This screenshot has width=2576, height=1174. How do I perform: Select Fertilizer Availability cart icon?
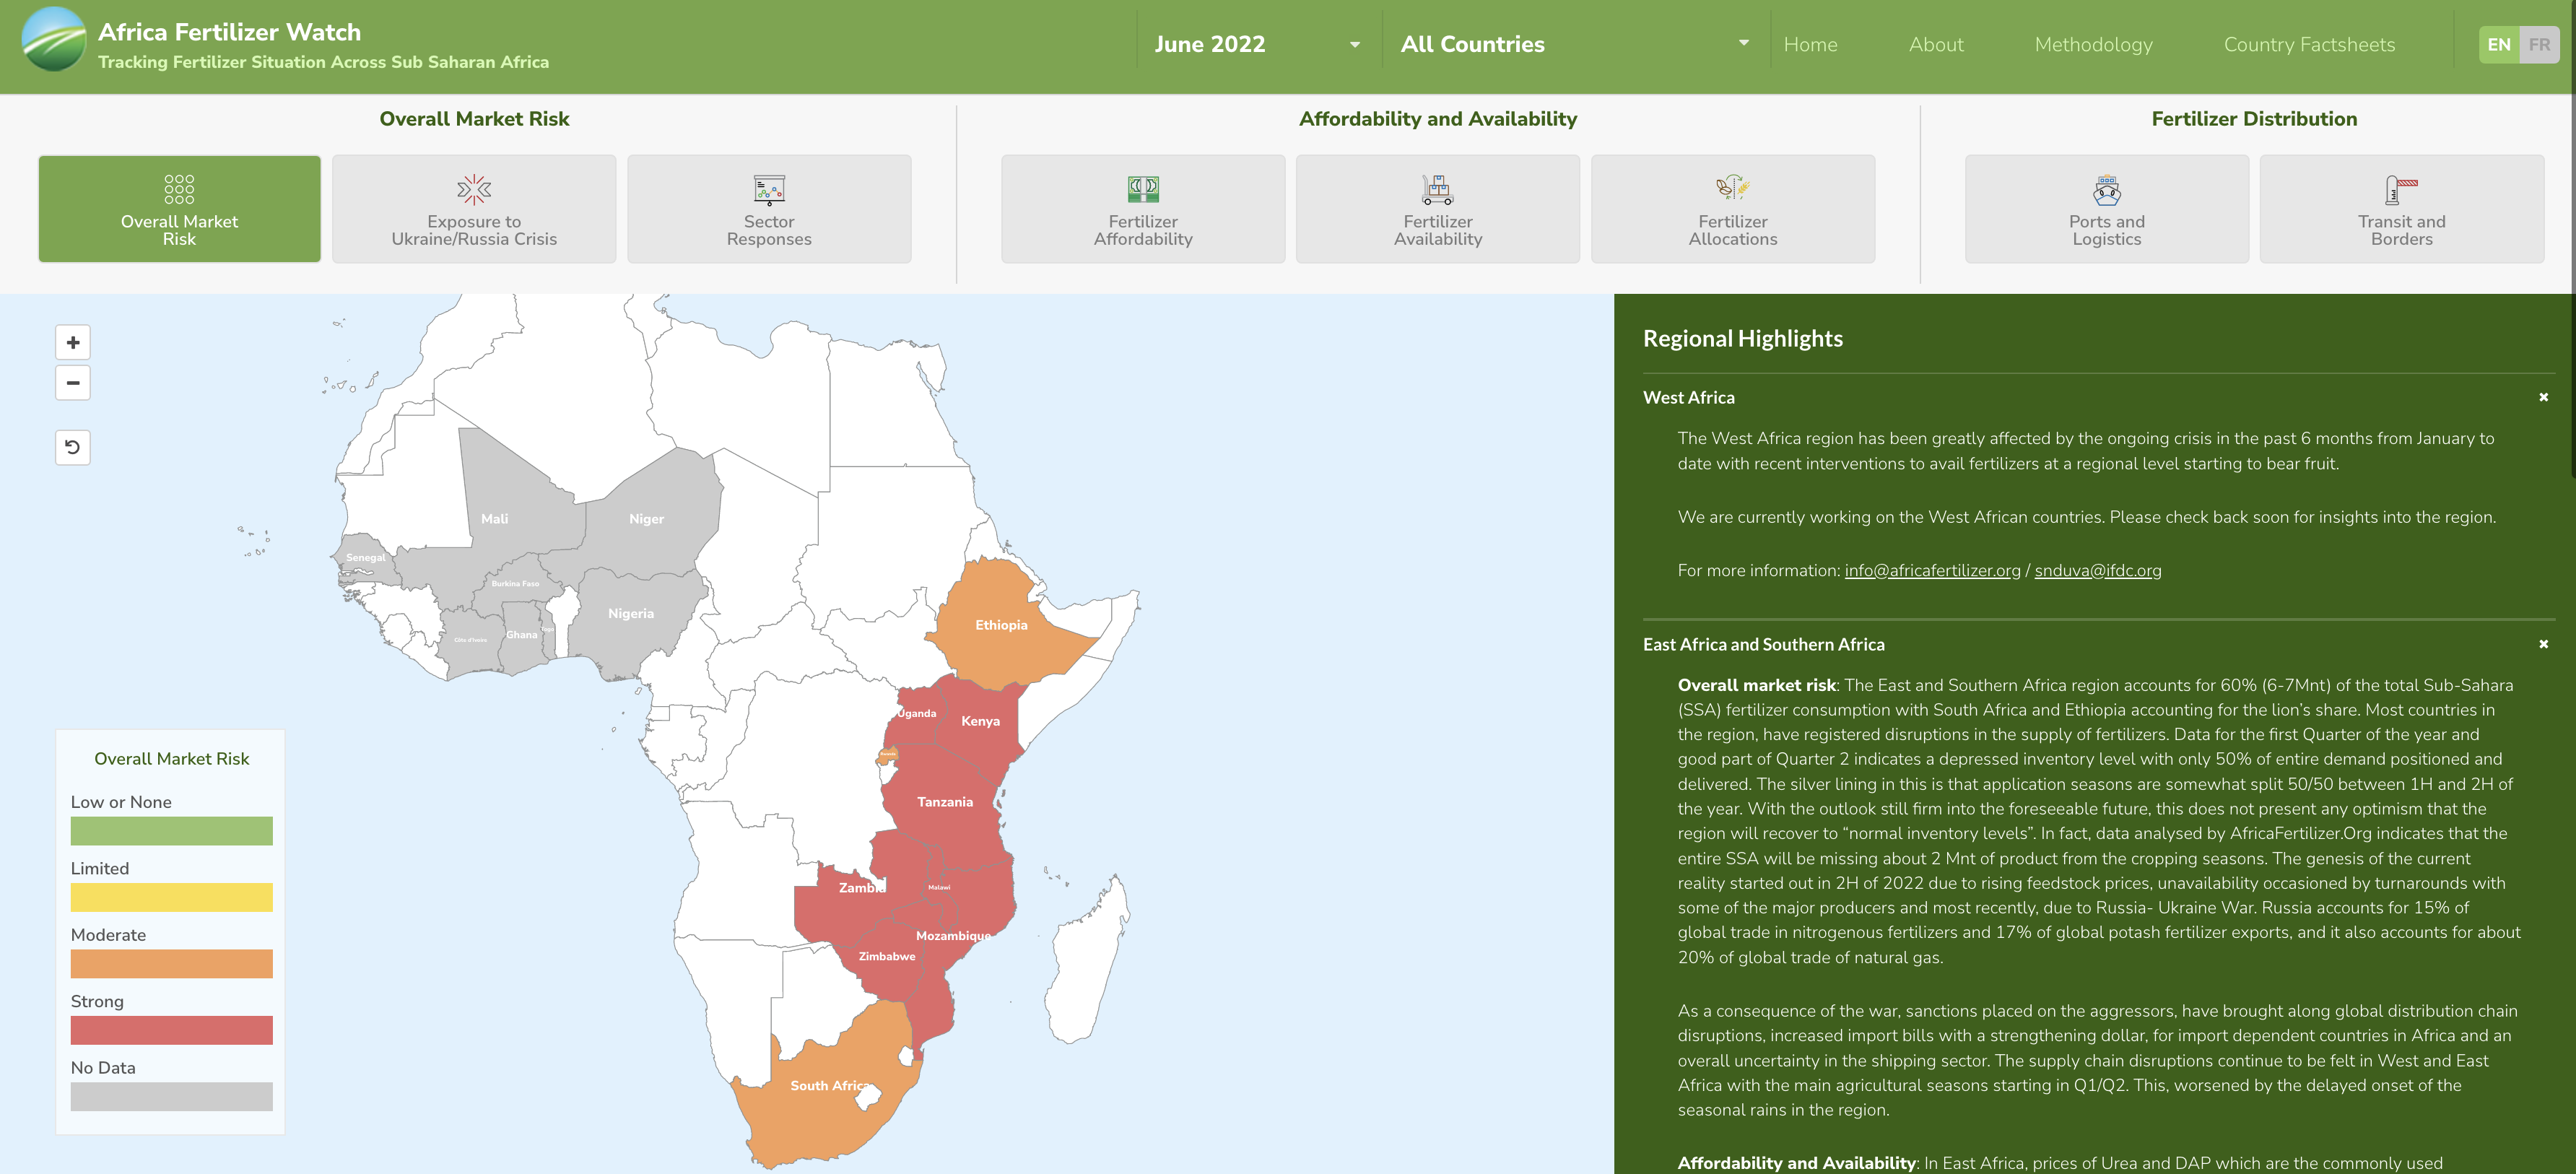1437,188
